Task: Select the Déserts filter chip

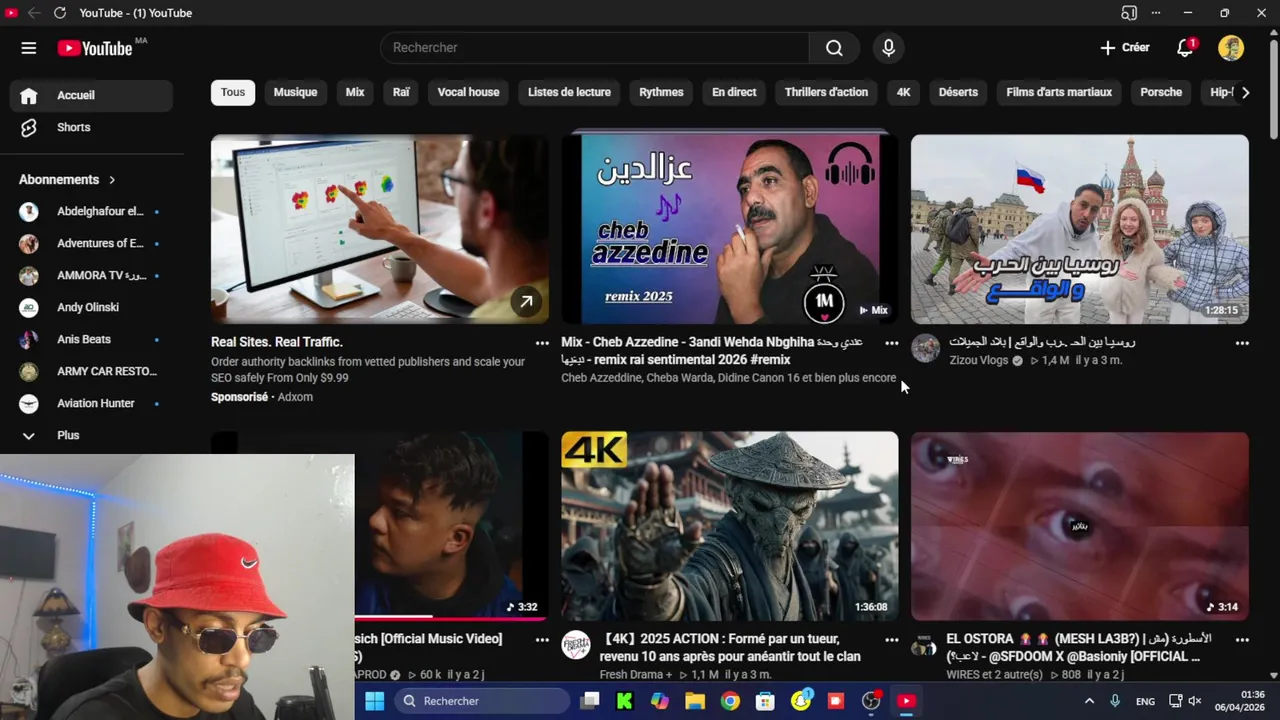Action: click(x=958, y=92)
